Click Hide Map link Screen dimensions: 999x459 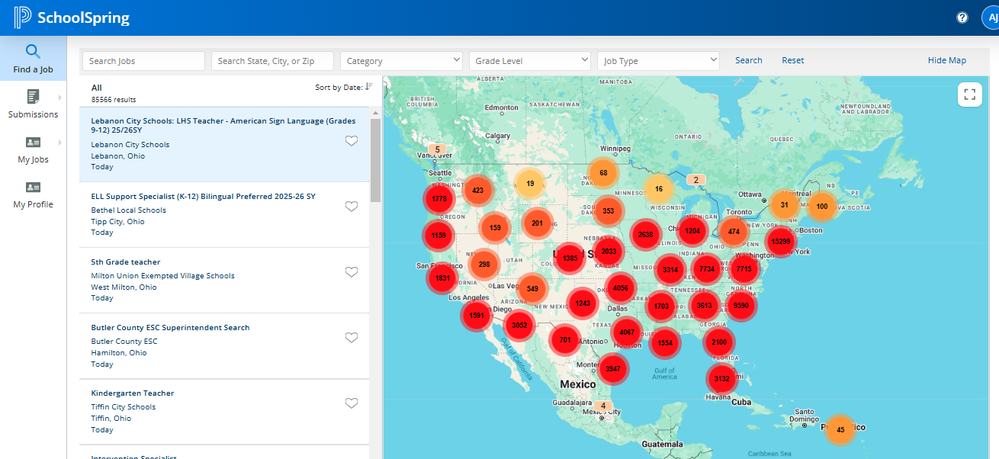pyautogui.click(x=946, y=61)
